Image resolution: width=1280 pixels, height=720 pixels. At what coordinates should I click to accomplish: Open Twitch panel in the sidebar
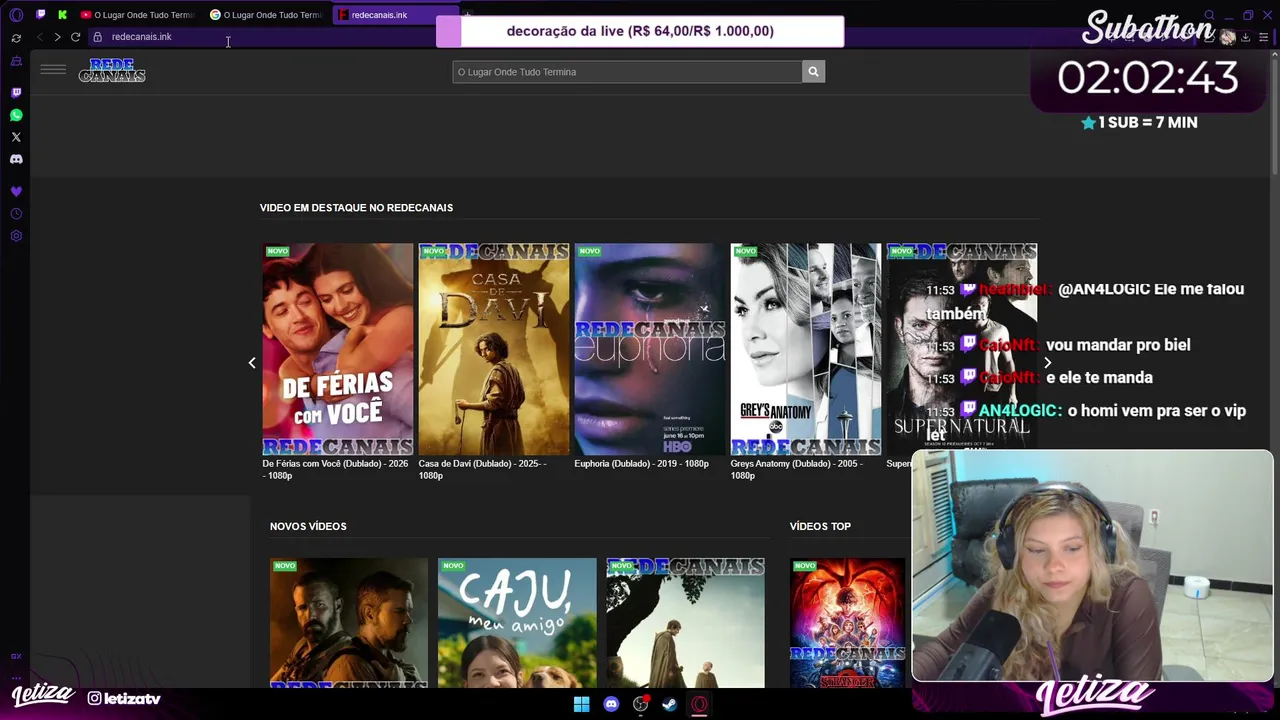pos(16,92)
